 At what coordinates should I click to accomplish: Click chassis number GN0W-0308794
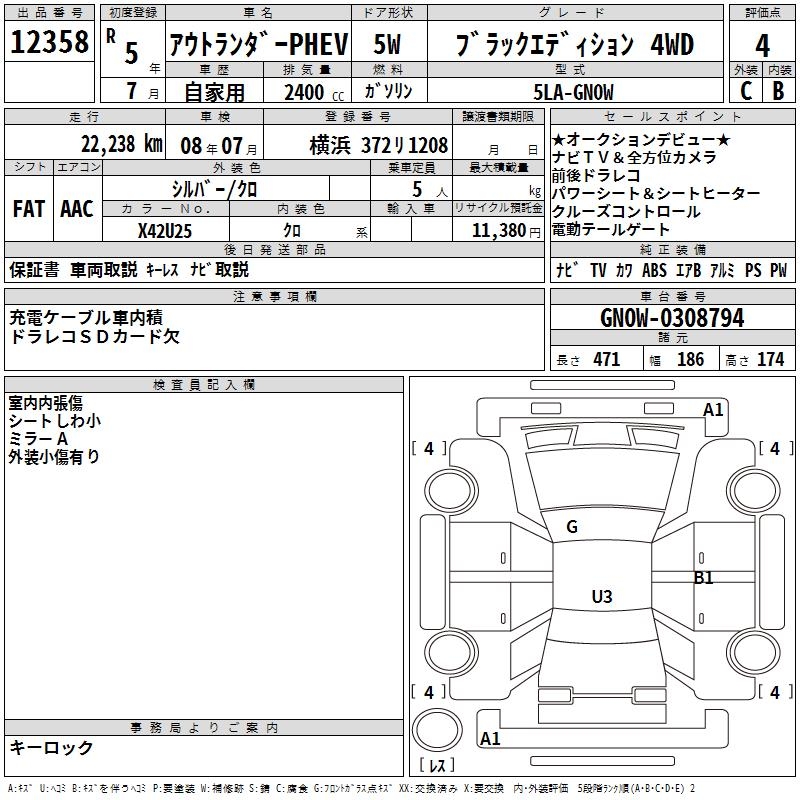click(x=672, y=318)
